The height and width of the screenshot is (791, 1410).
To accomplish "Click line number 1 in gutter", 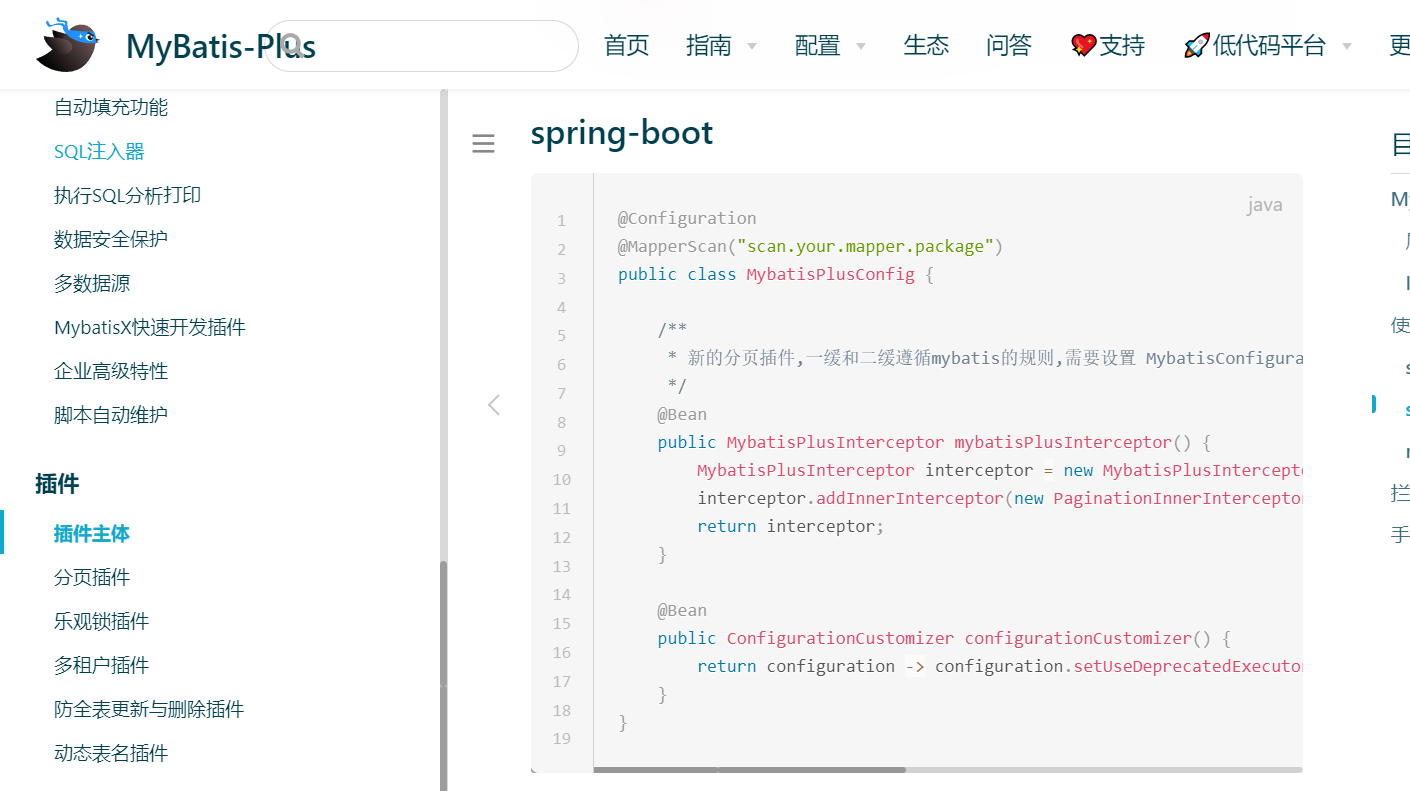I will 562,220.
